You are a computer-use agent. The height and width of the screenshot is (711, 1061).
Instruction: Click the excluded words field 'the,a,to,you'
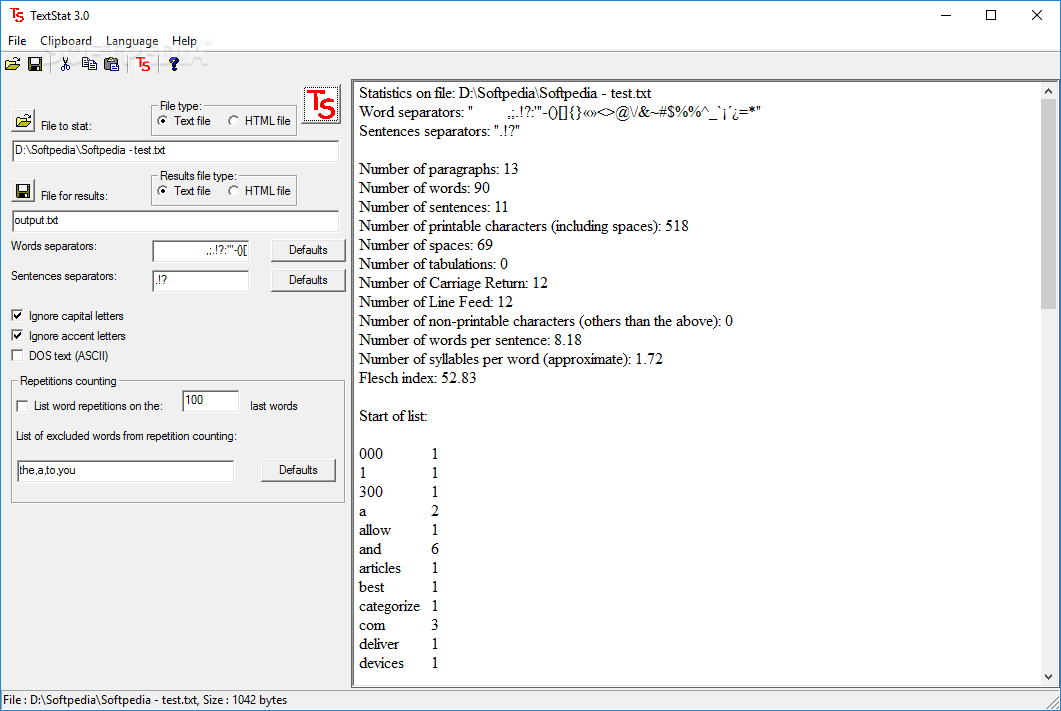point(125,471)
